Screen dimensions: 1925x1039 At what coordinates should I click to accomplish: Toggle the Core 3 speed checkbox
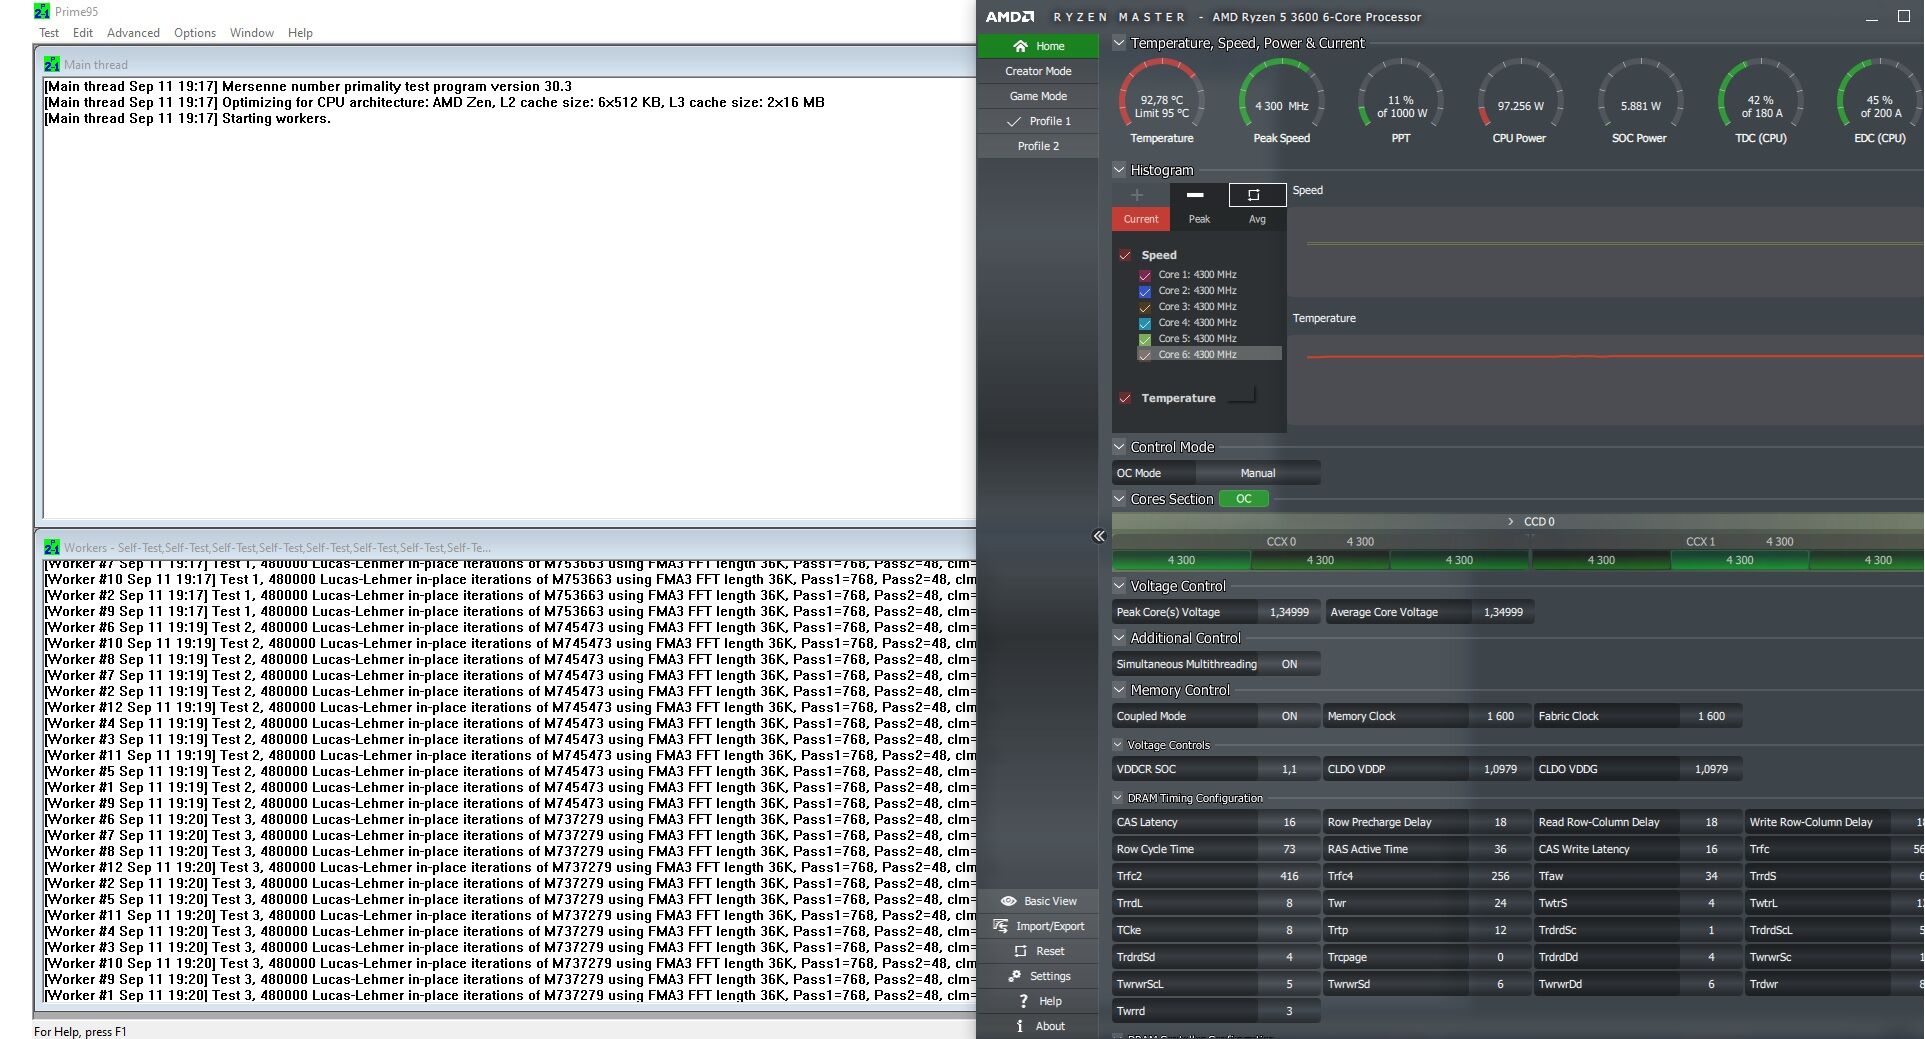tap(1145, 307)
